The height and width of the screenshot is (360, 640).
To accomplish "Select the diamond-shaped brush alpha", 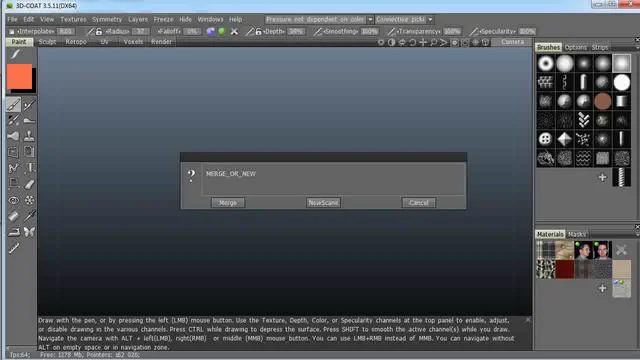I will click(x=565, y=139).
